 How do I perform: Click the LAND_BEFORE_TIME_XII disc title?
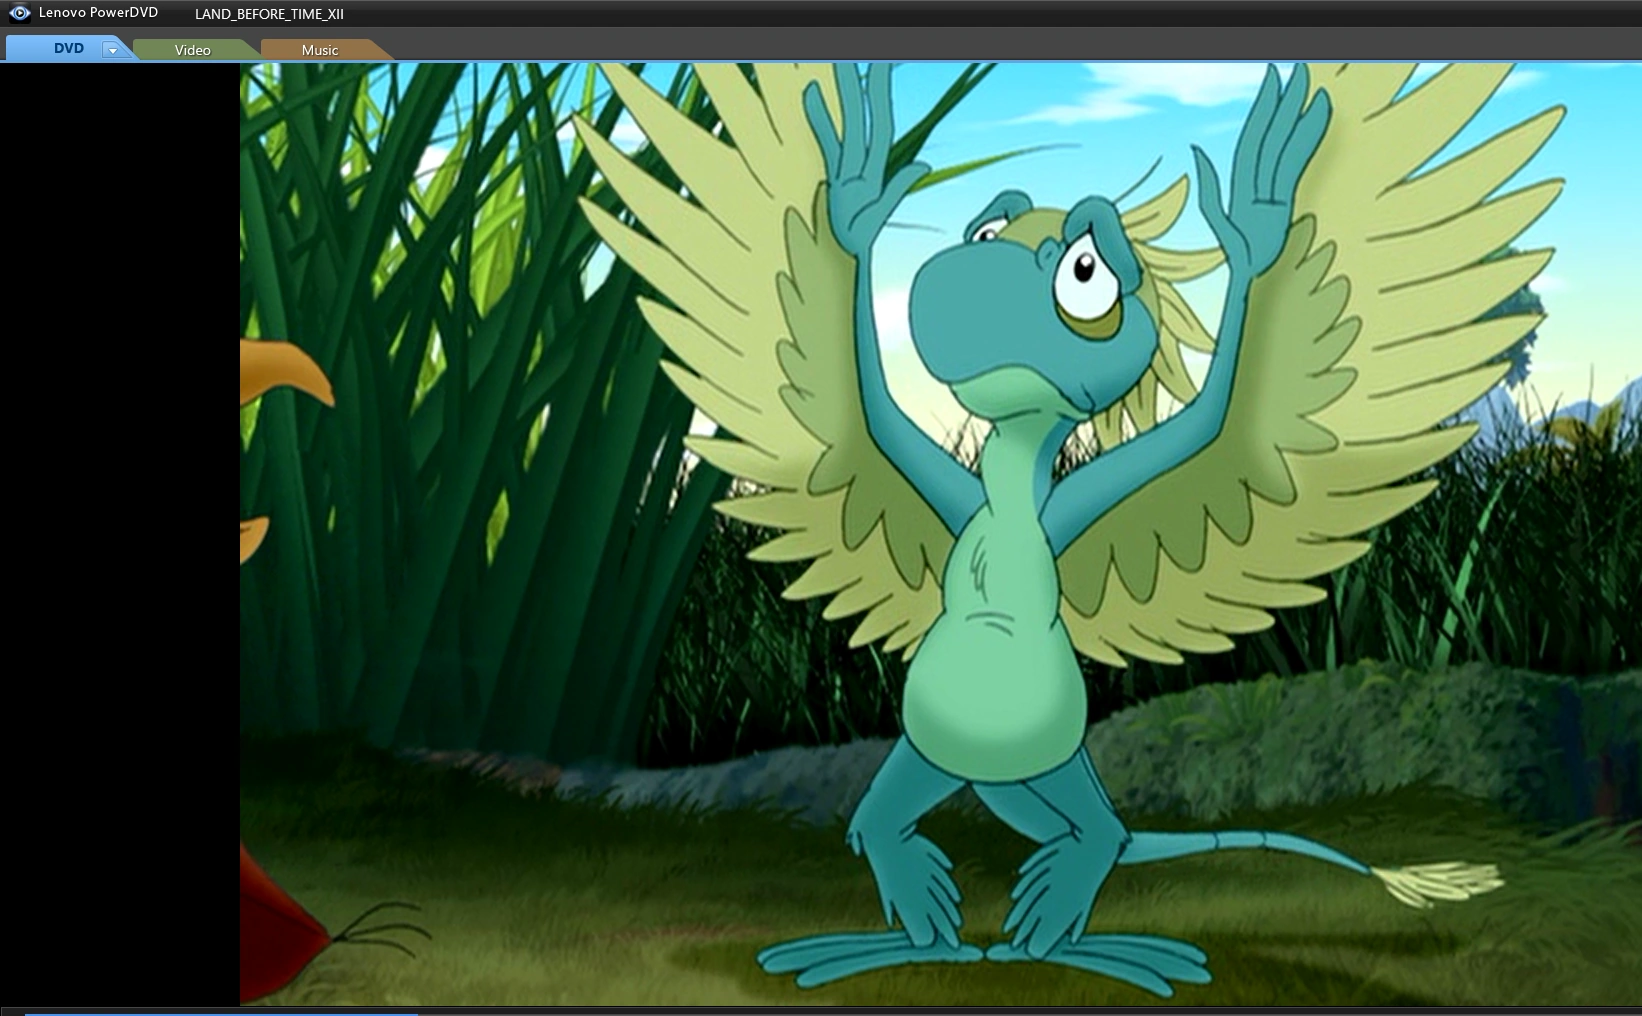point(269,14)
